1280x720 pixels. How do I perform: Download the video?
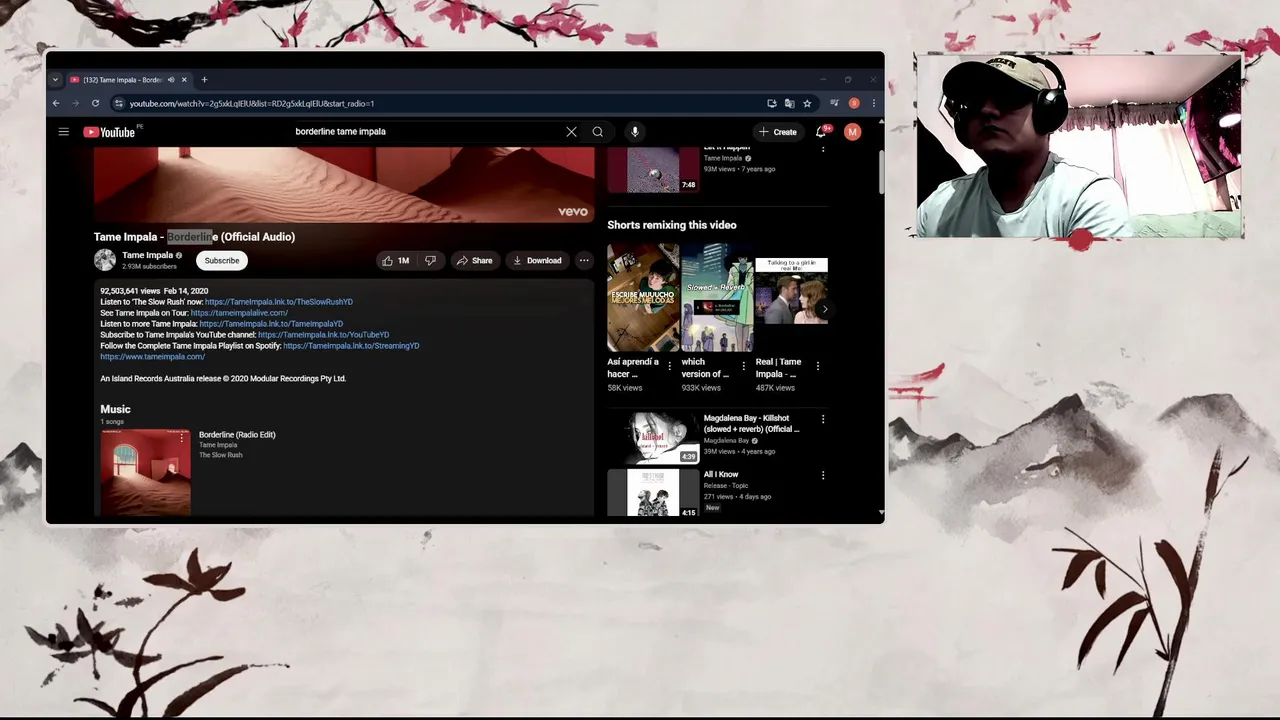[x=537, y=260]
